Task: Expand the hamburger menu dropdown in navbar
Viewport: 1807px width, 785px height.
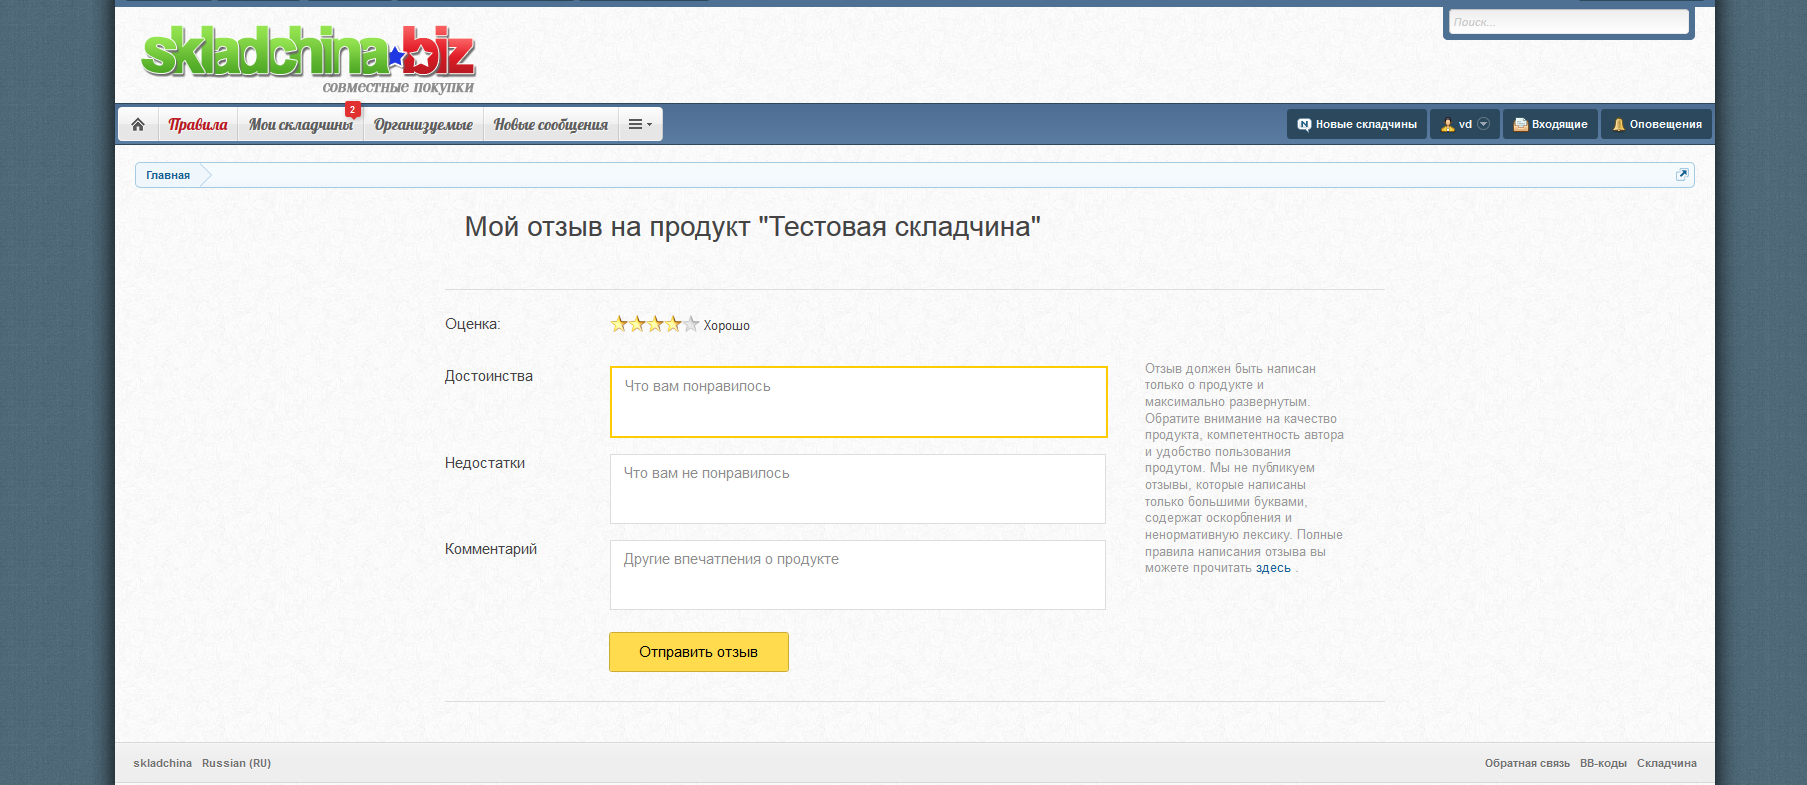Action: click(640, 124)
